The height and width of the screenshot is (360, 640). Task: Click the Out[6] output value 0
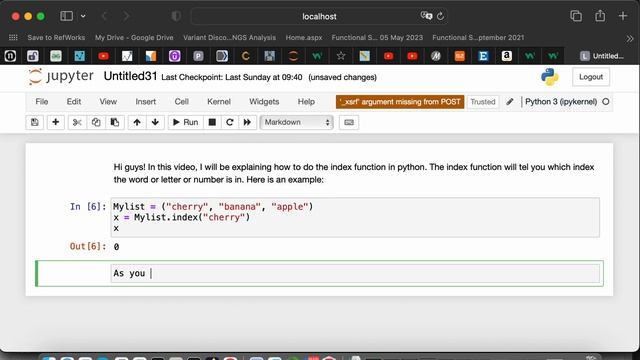[116, 247]
